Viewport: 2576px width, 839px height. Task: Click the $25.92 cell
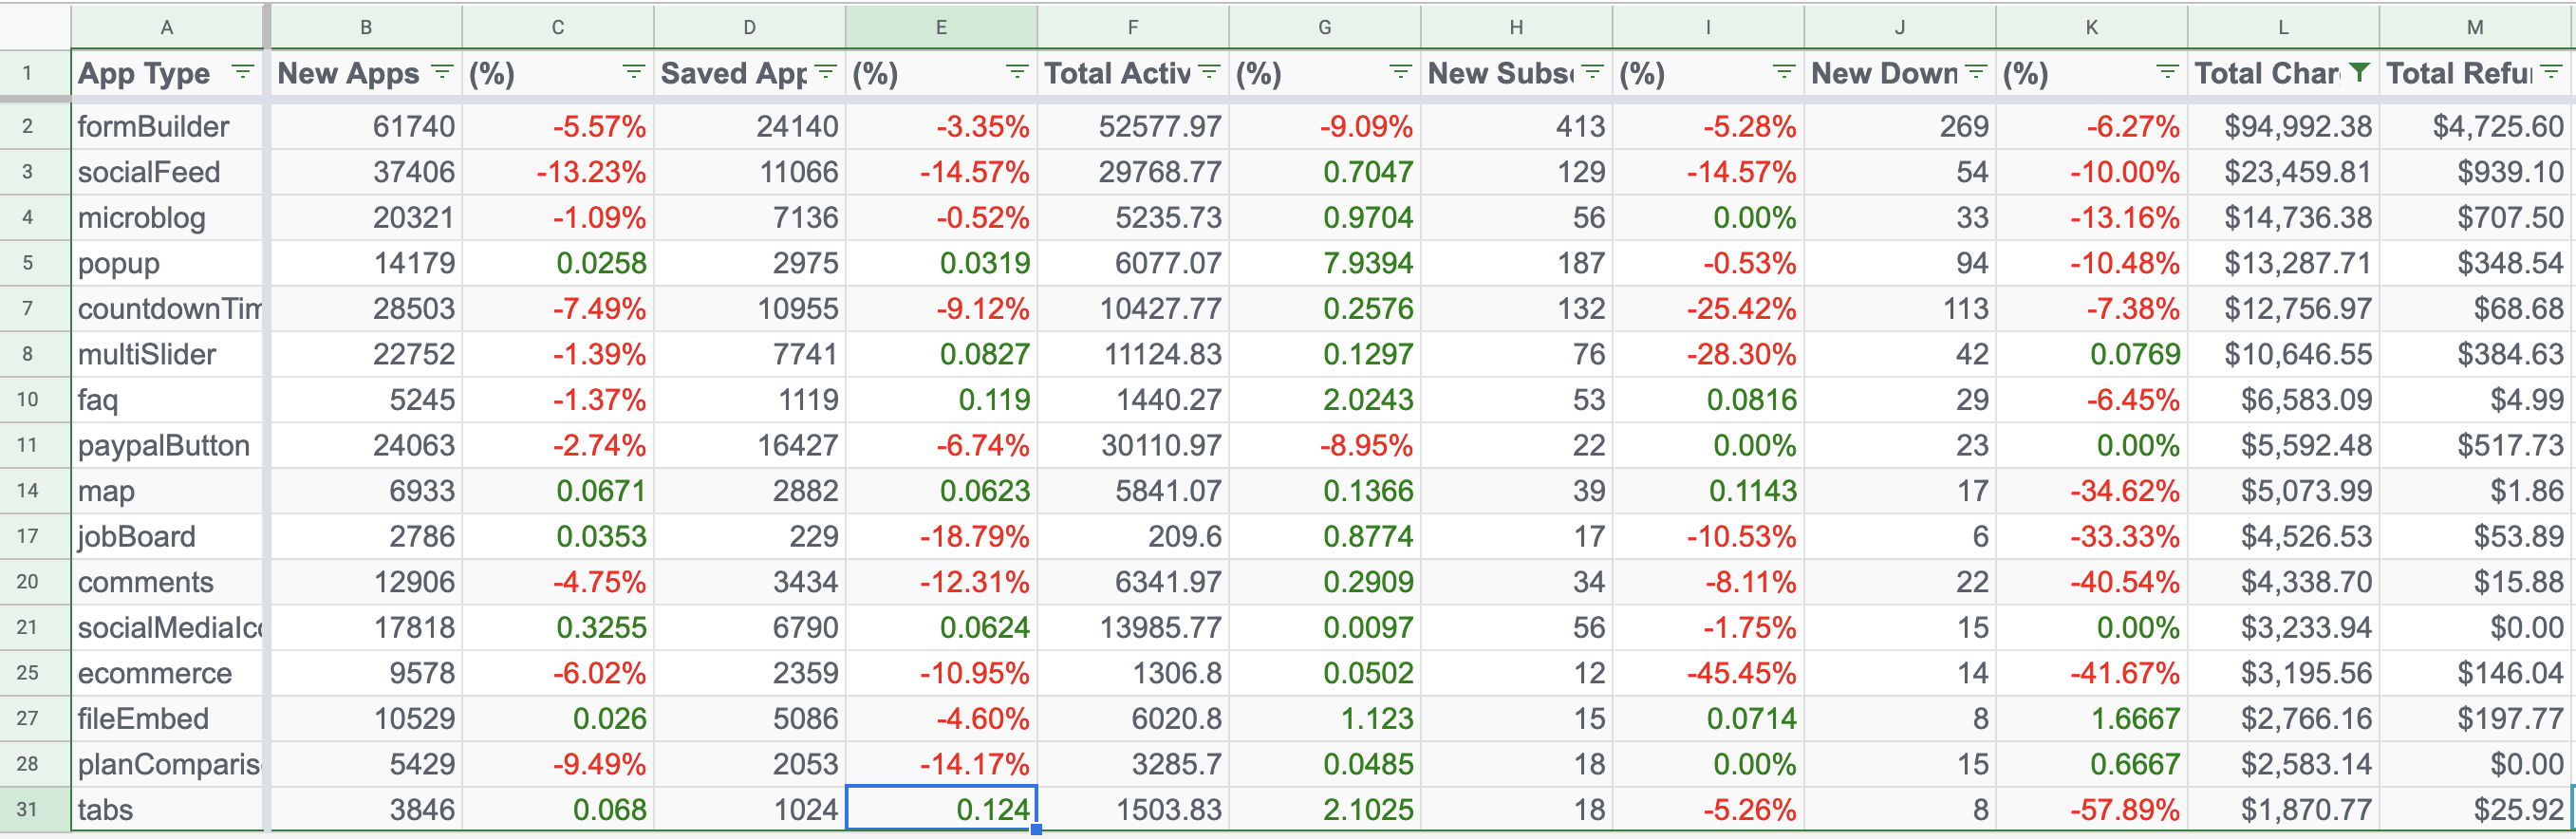click(x=2474, y=809)
